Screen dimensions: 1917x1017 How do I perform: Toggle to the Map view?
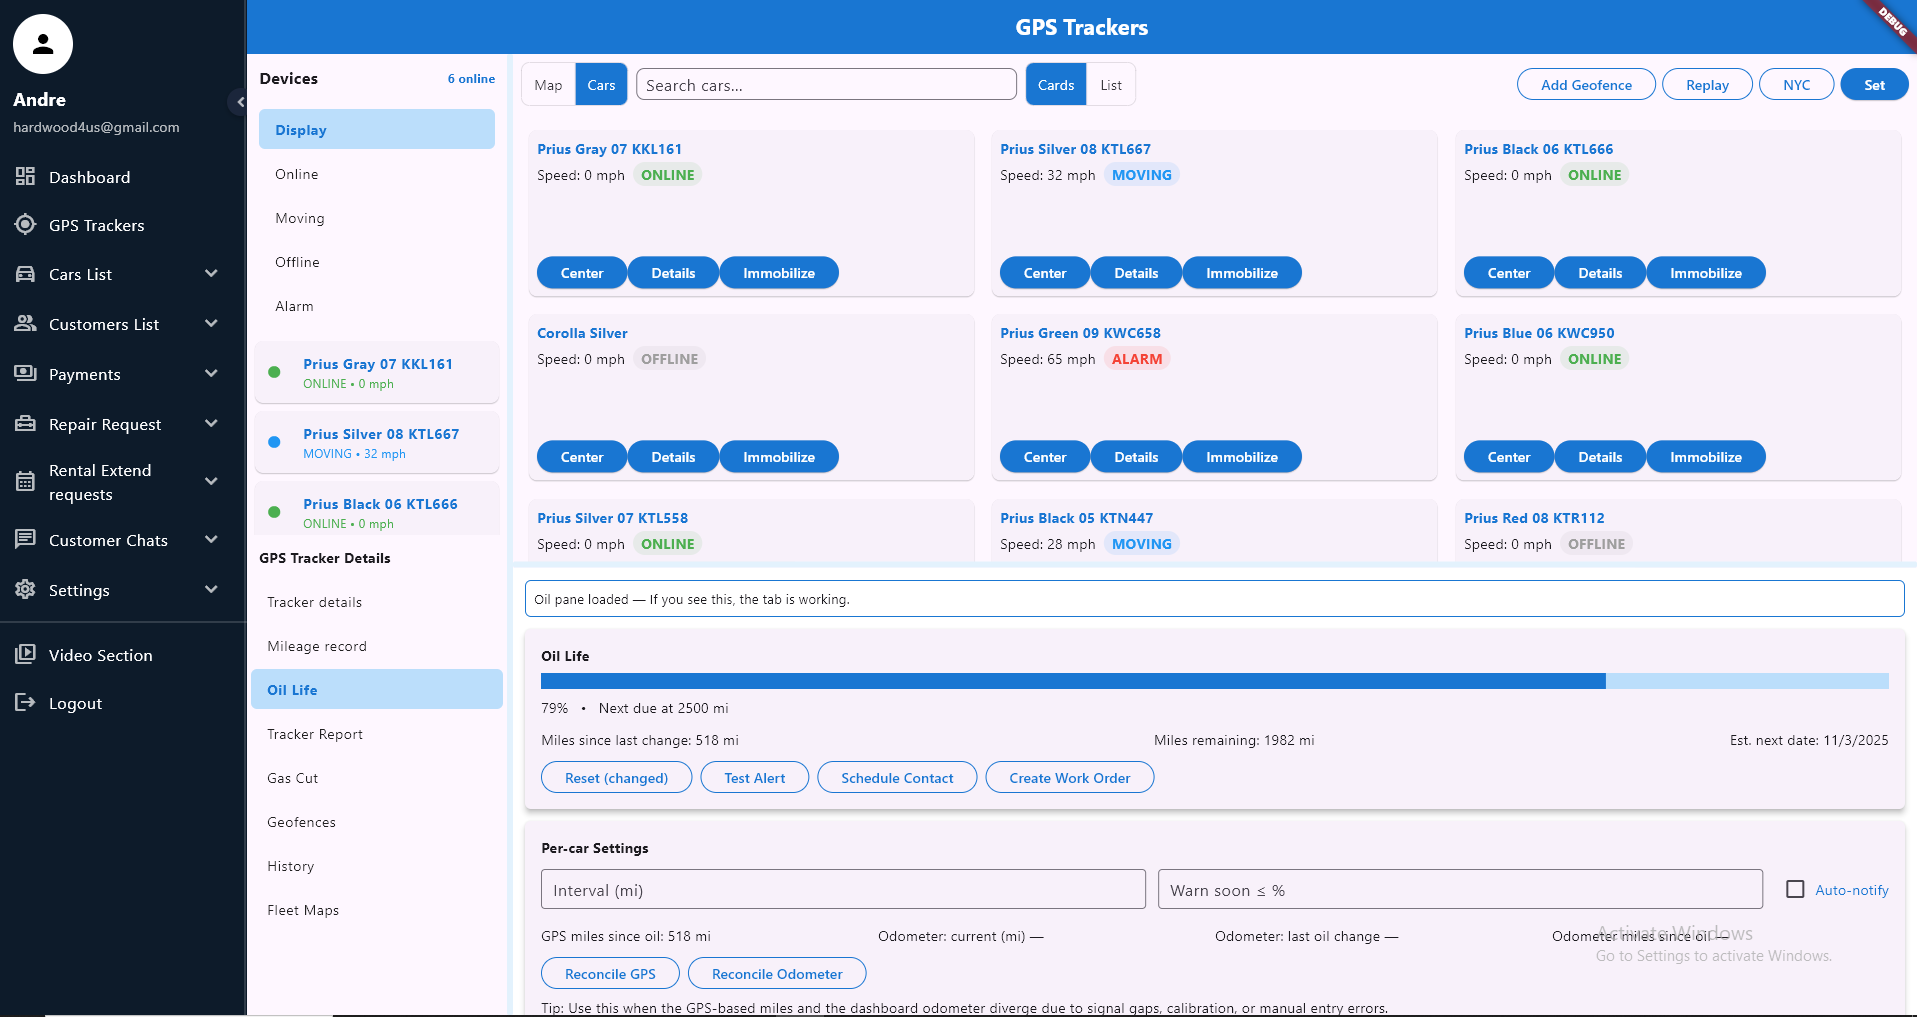click(548, 85)
